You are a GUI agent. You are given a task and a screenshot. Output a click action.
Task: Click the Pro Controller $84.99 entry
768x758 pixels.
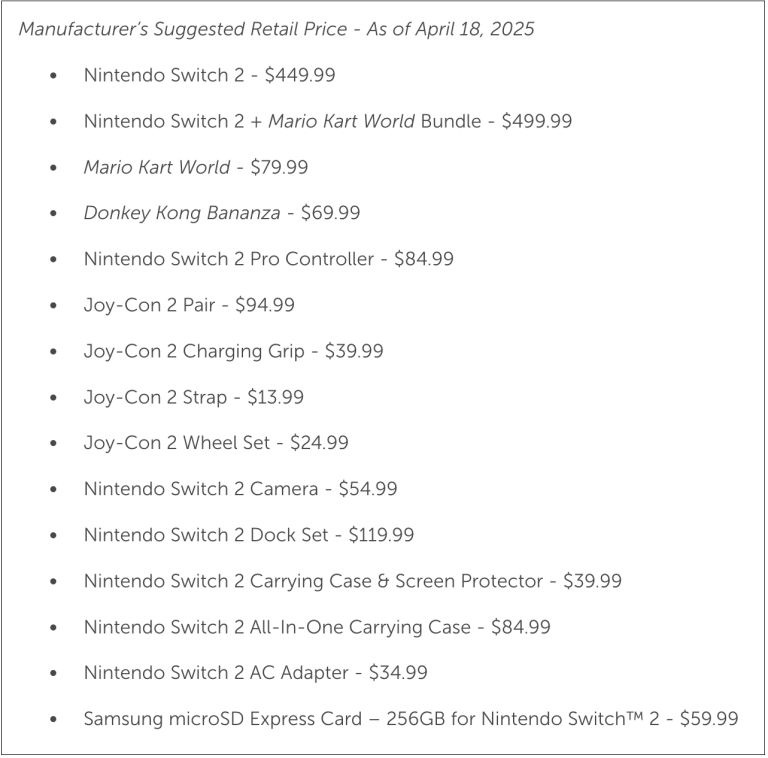coord(269,259)
